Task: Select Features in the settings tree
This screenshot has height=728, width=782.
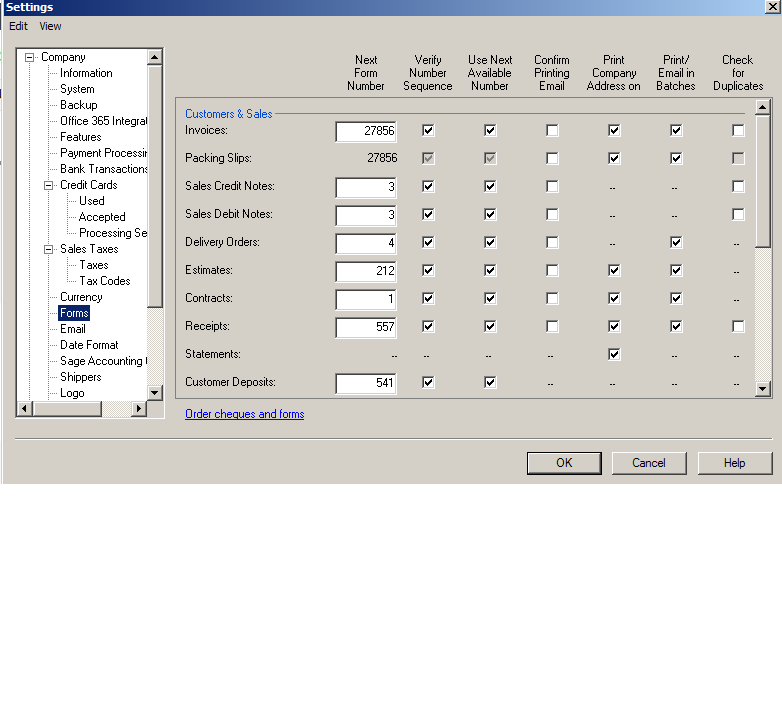Action: pos(81,137)
